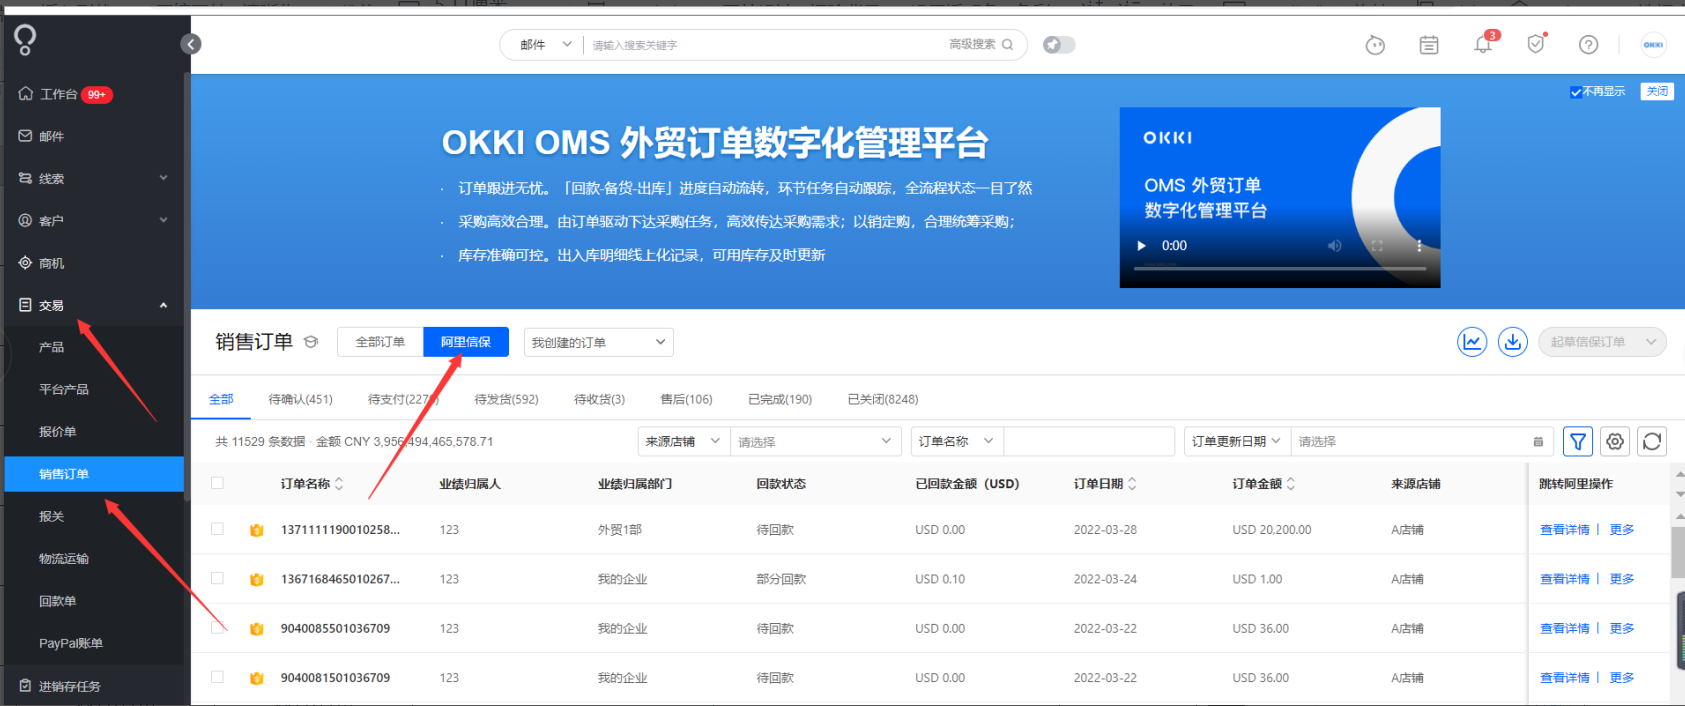Refresh the order list
The height and width of the screenshot is (706, 1685).
(x=1652, y=441)
